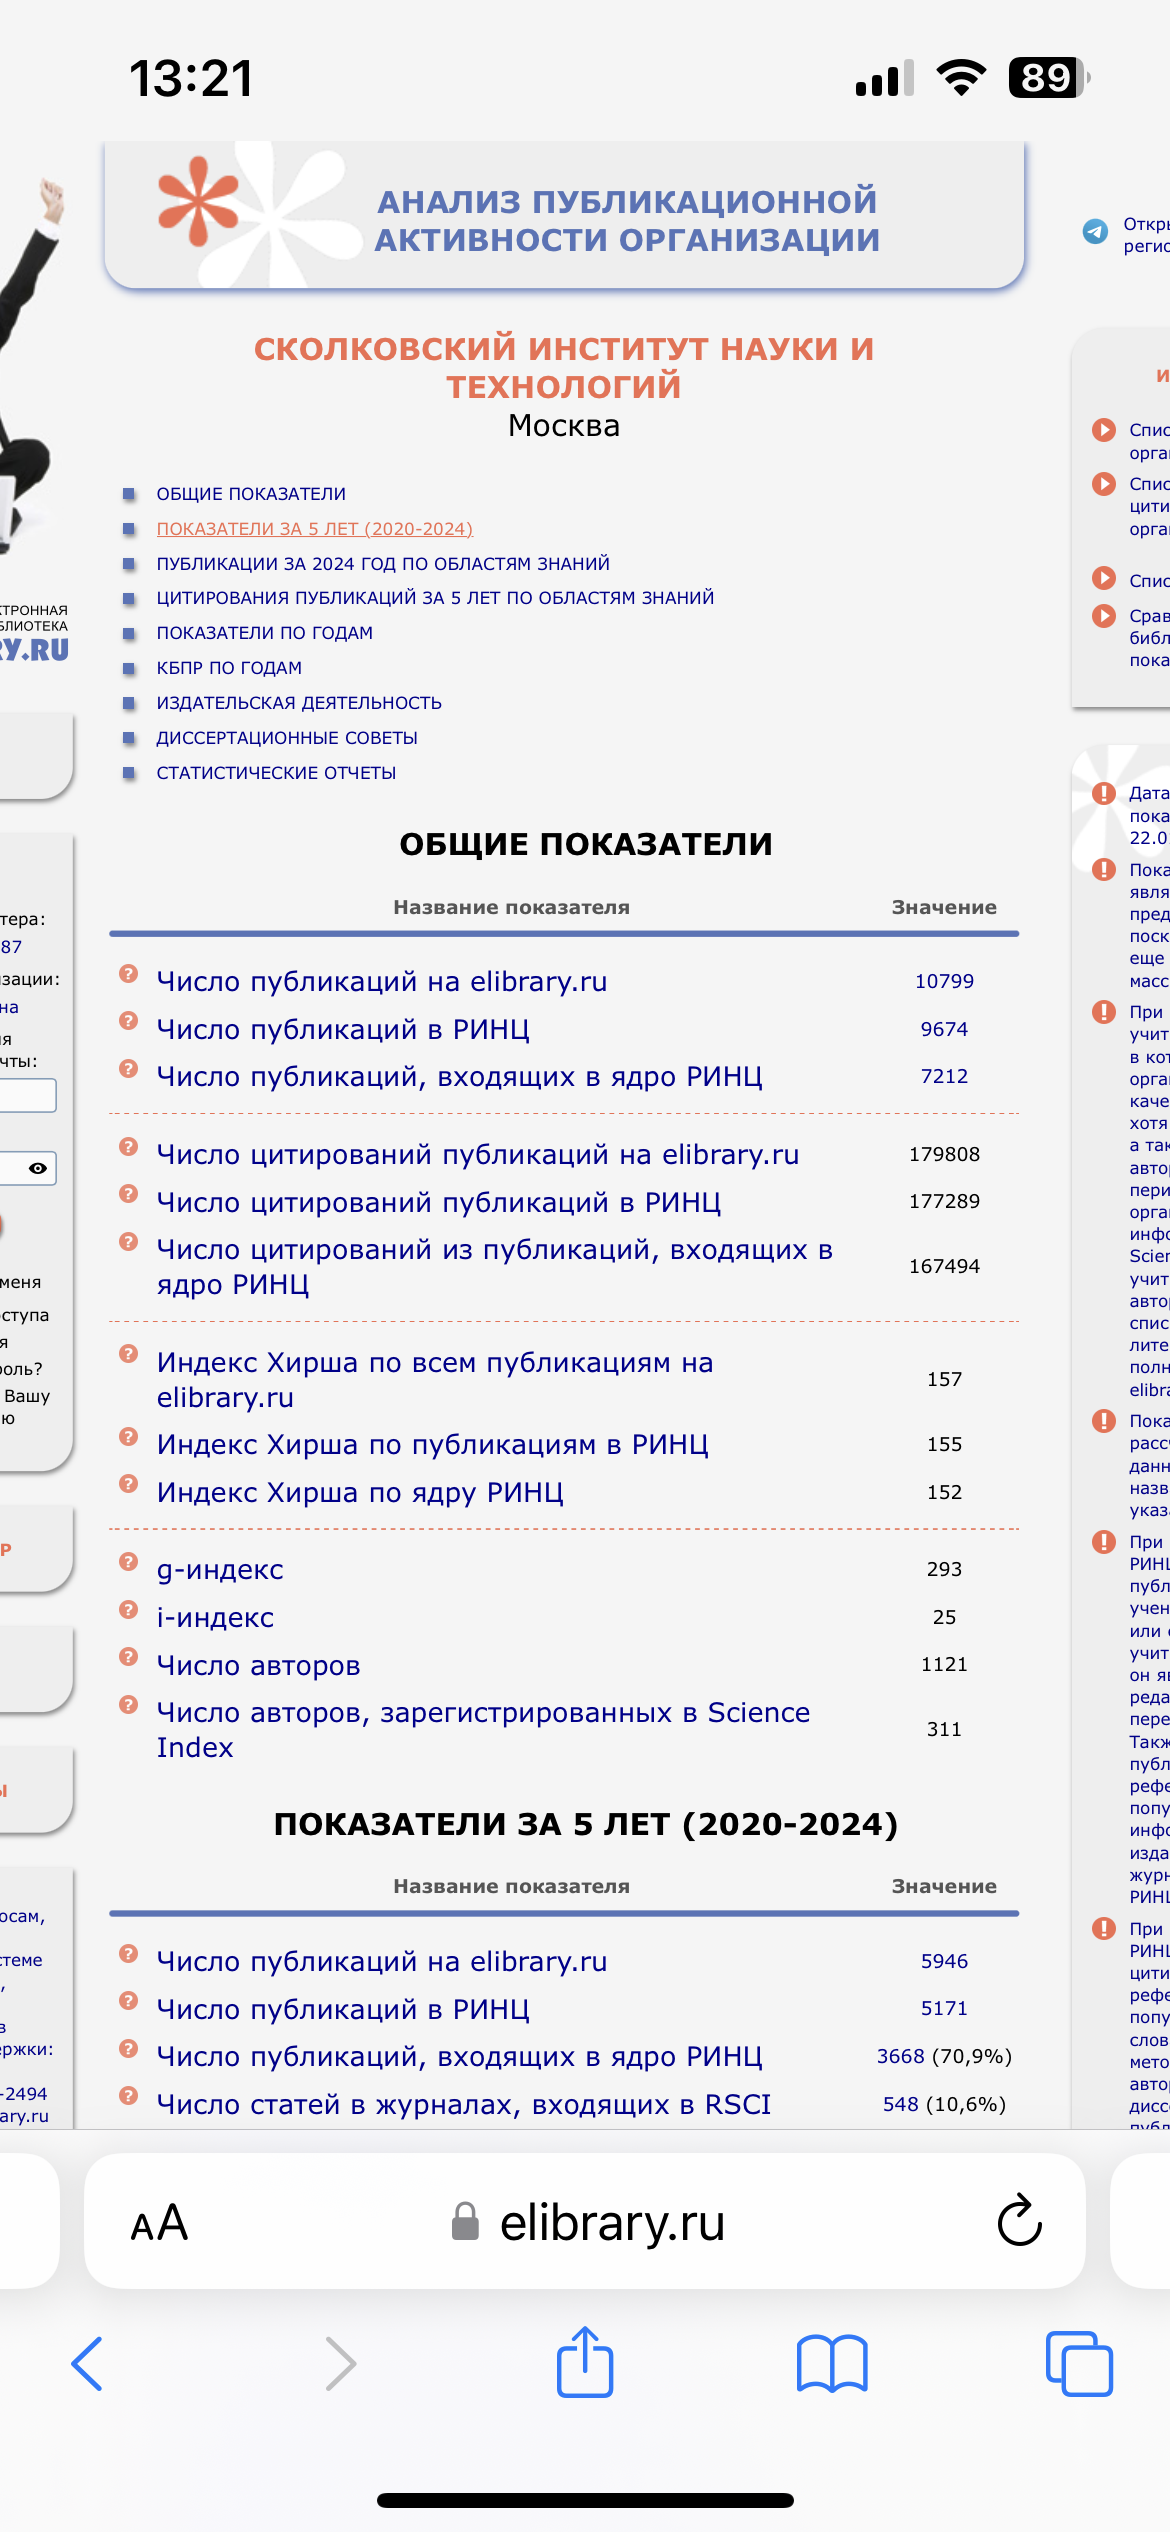Image resolution: width=1170 pixels, height=2532 pixels.
Task: Click the help icon beside 'Число публикаций в РИНЦ' 9674
Action: click(x=128, y=1021)
